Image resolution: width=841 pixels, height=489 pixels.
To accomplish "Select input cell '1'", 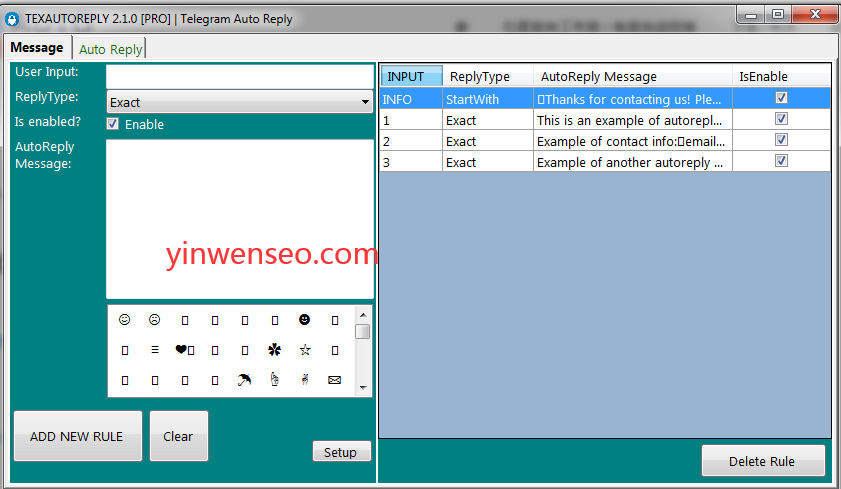I will point(411,120).
